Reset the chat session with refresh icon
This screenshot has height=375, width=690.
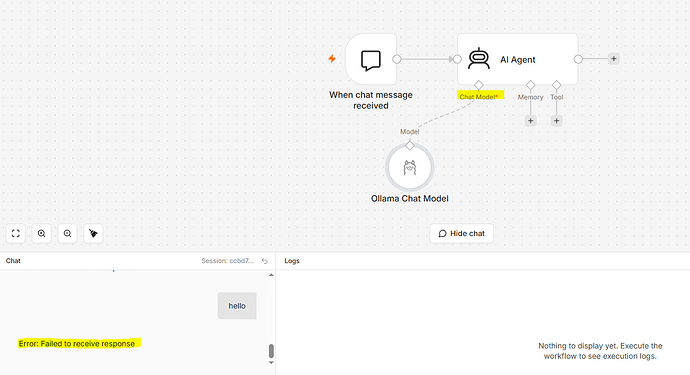(x=264, y=261)
